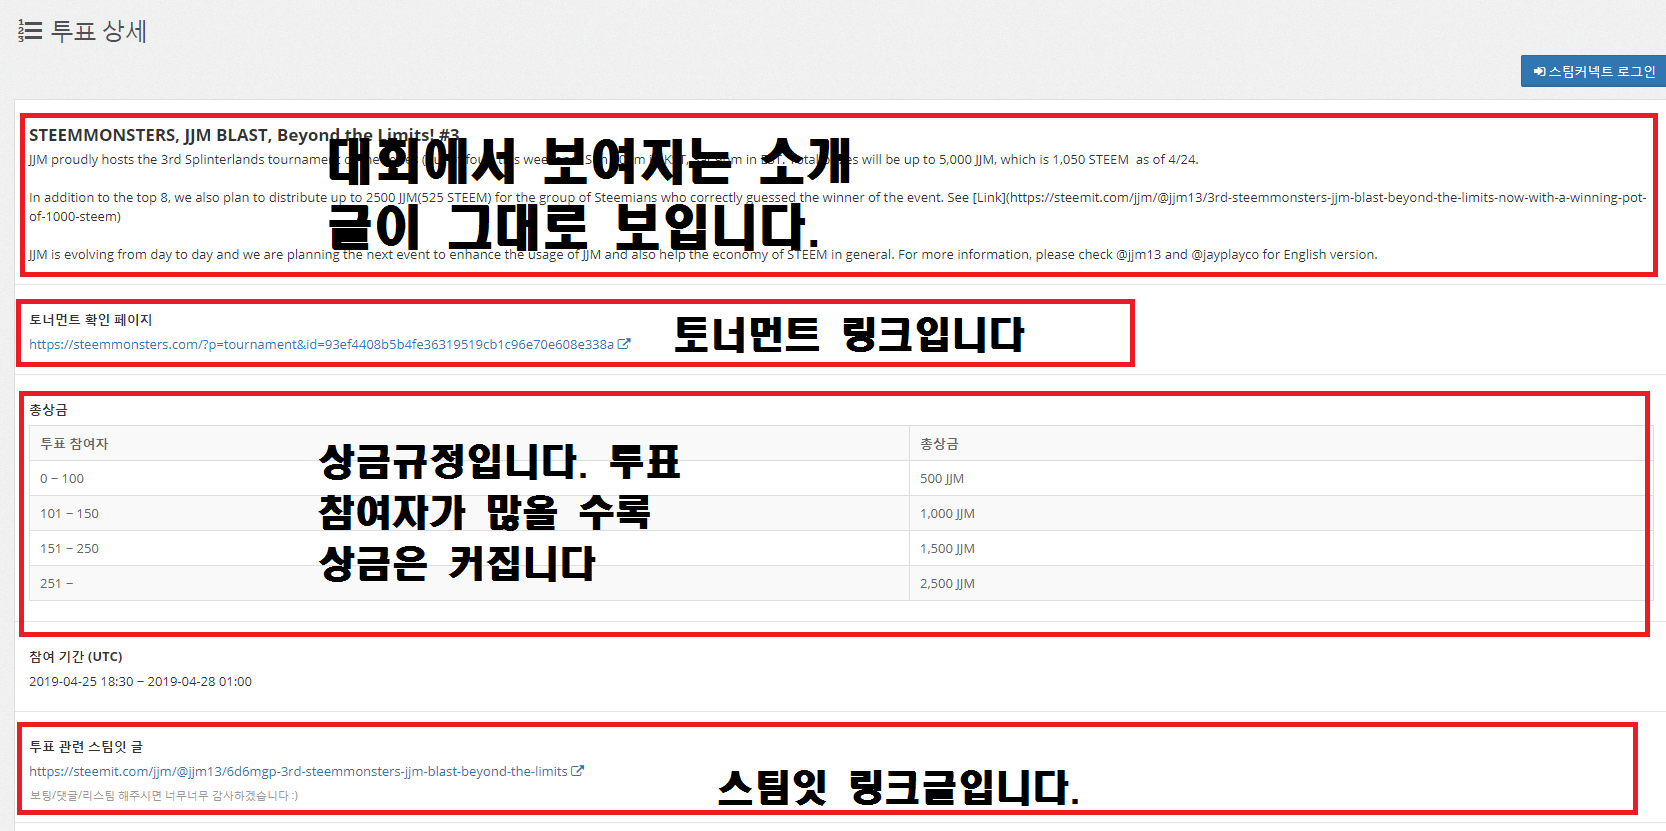This screenshot has height=831, width=1666.
Task: Click the 투표 참여자 column header
Action: (469, 443)
